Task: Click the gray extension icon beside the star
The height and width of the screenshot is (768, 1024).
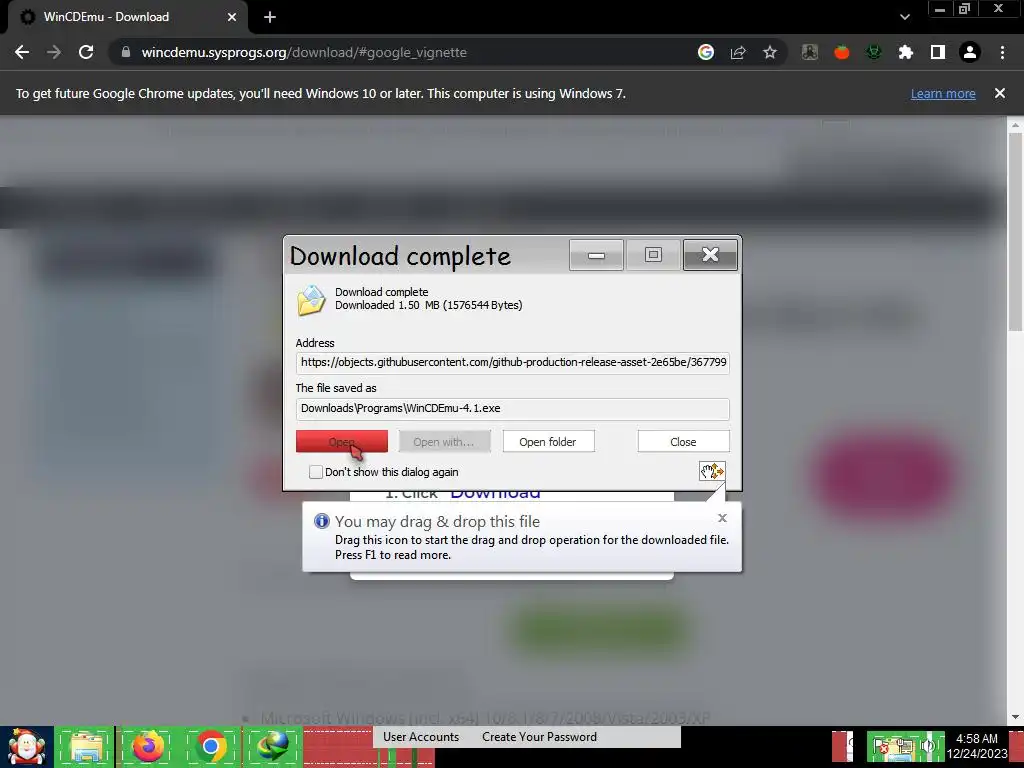Action: tap(810, 52)
